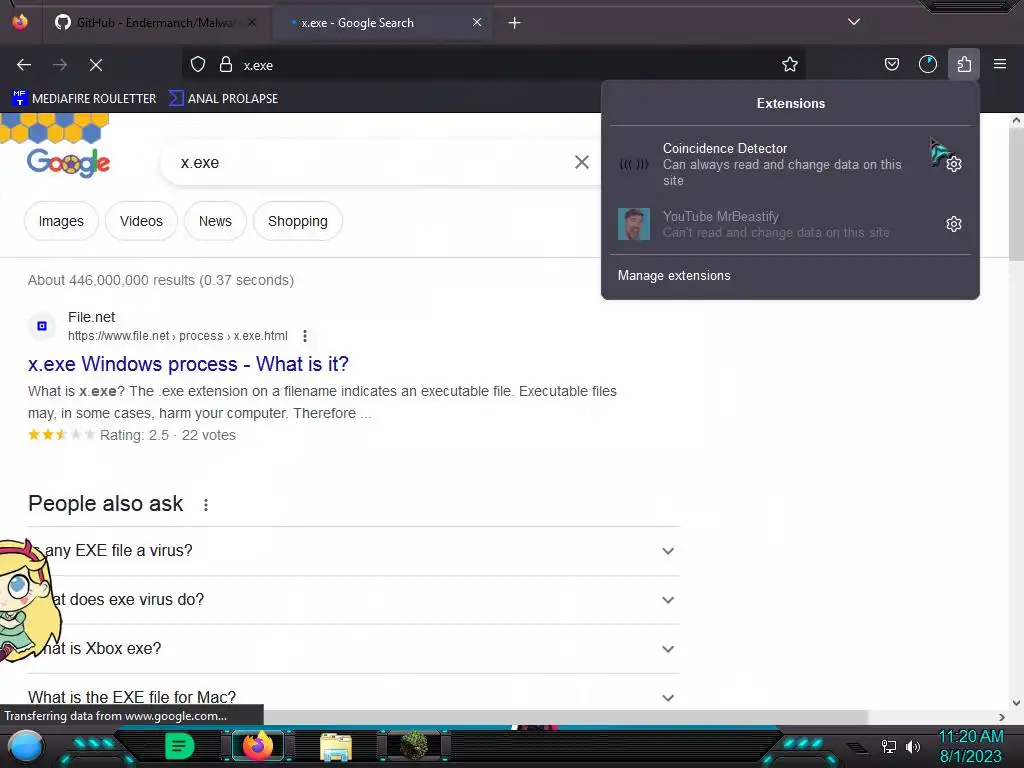Open MEDIAFIRE ROULETTER bookmark
Image resolution: width=1024 pixels, height=768 pixels.
point(84,99)
